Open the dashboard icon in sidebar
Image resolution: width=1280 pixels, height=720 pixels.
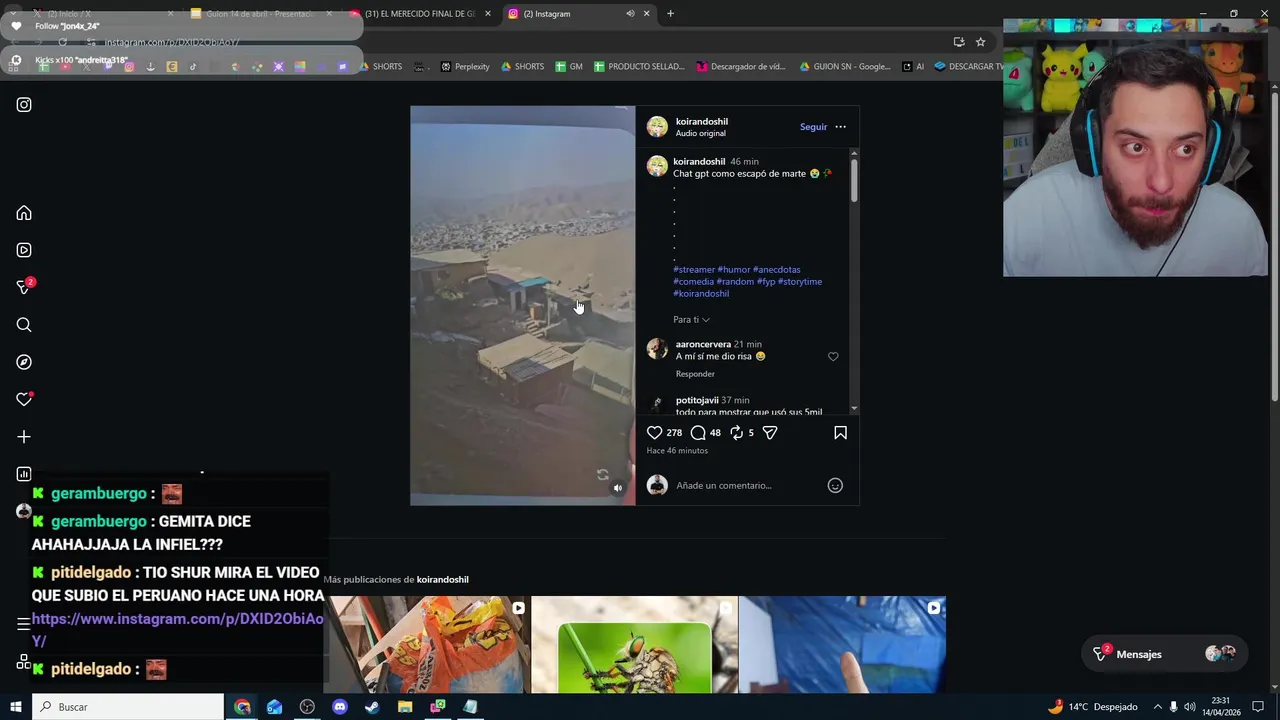(24, 474)
